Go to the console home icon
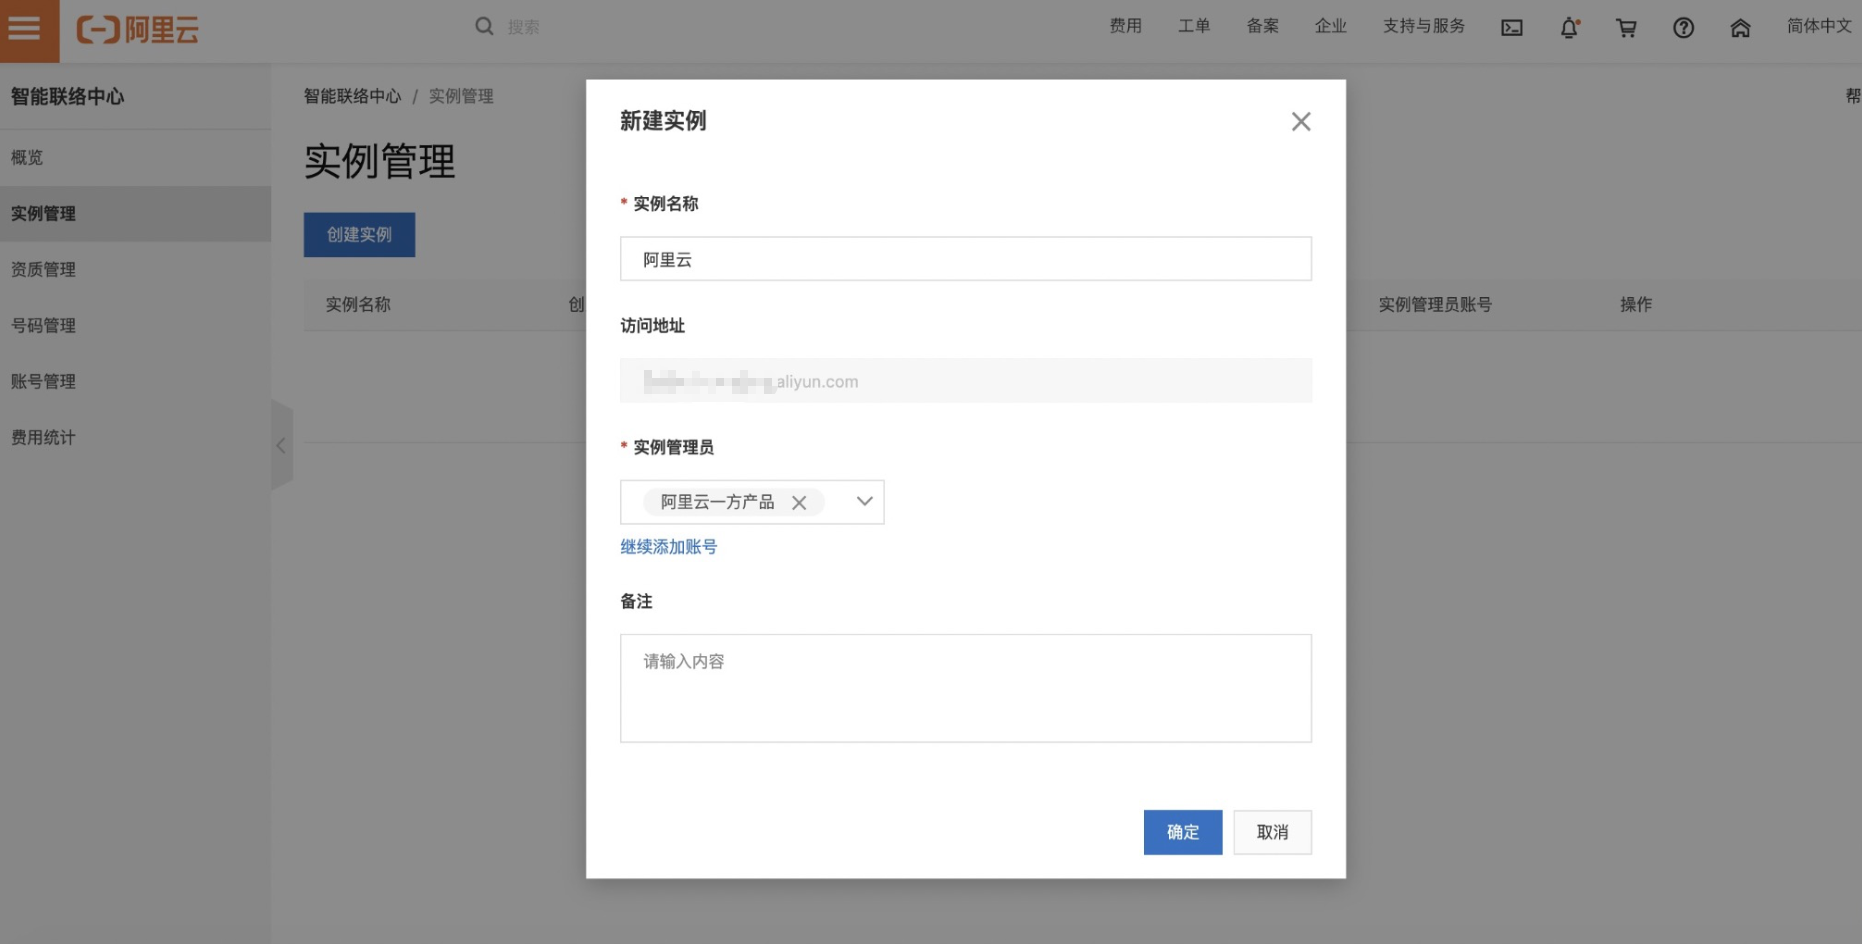This screenshot has width=1862, height=944. 1740,28
